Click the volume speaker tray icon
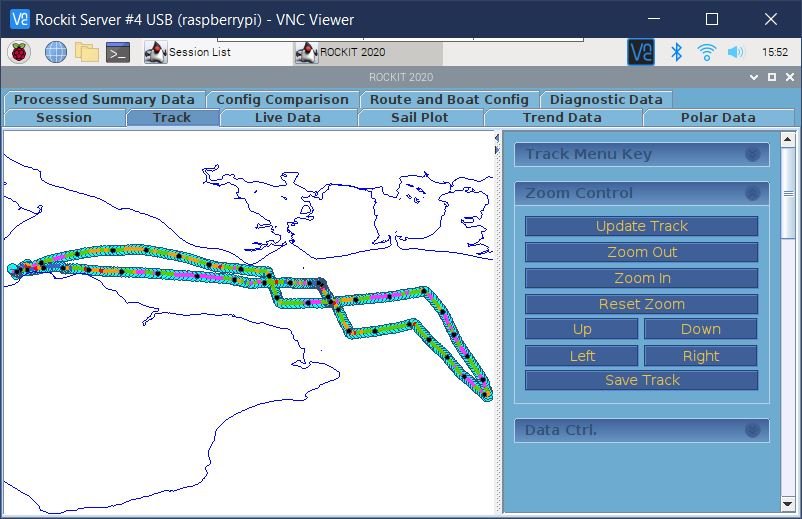This screenshot has height=519, width=802. [x=736, y=52]
